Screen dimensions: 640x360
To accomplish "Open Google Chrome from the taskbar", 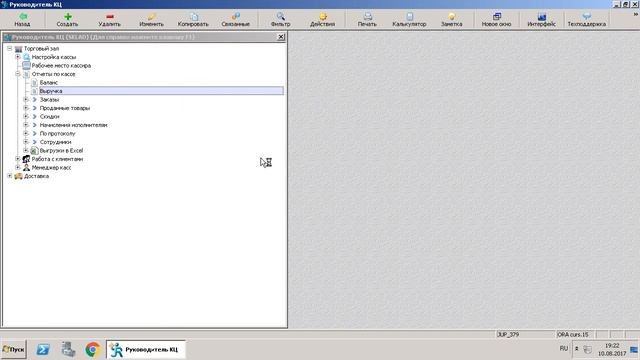I will point(93,350).
